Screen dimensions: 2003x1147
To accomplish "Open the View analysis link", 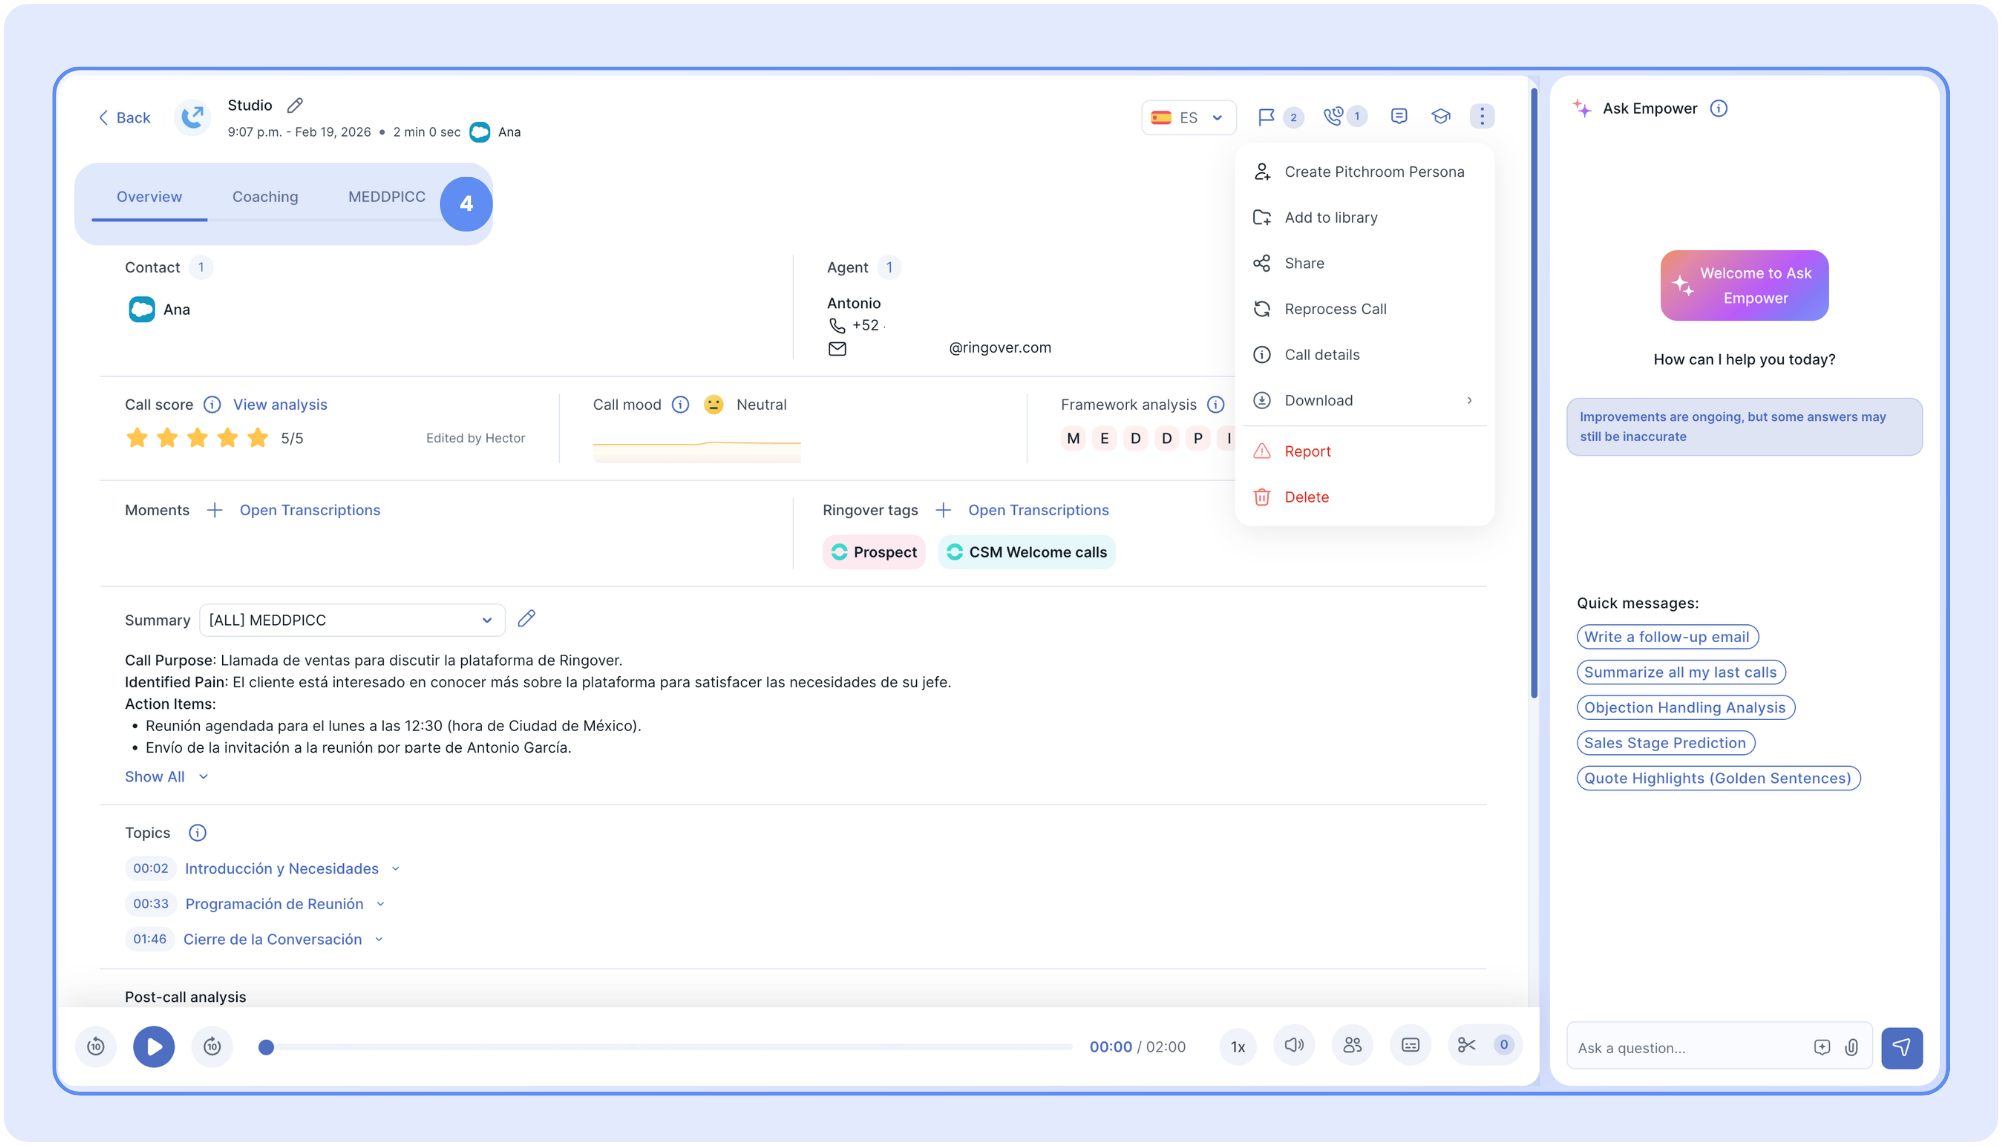I will pyautogui.click(x=280, y=405).
